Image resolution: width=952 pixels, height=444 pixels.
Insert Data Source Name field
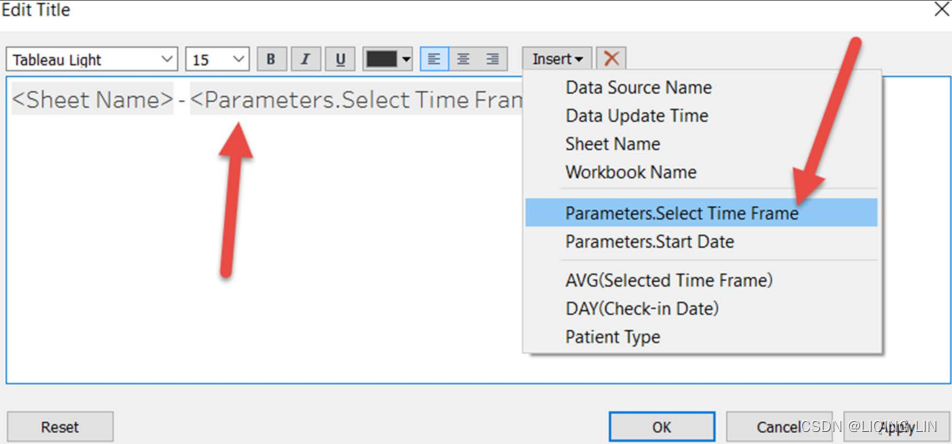[638, 87]
